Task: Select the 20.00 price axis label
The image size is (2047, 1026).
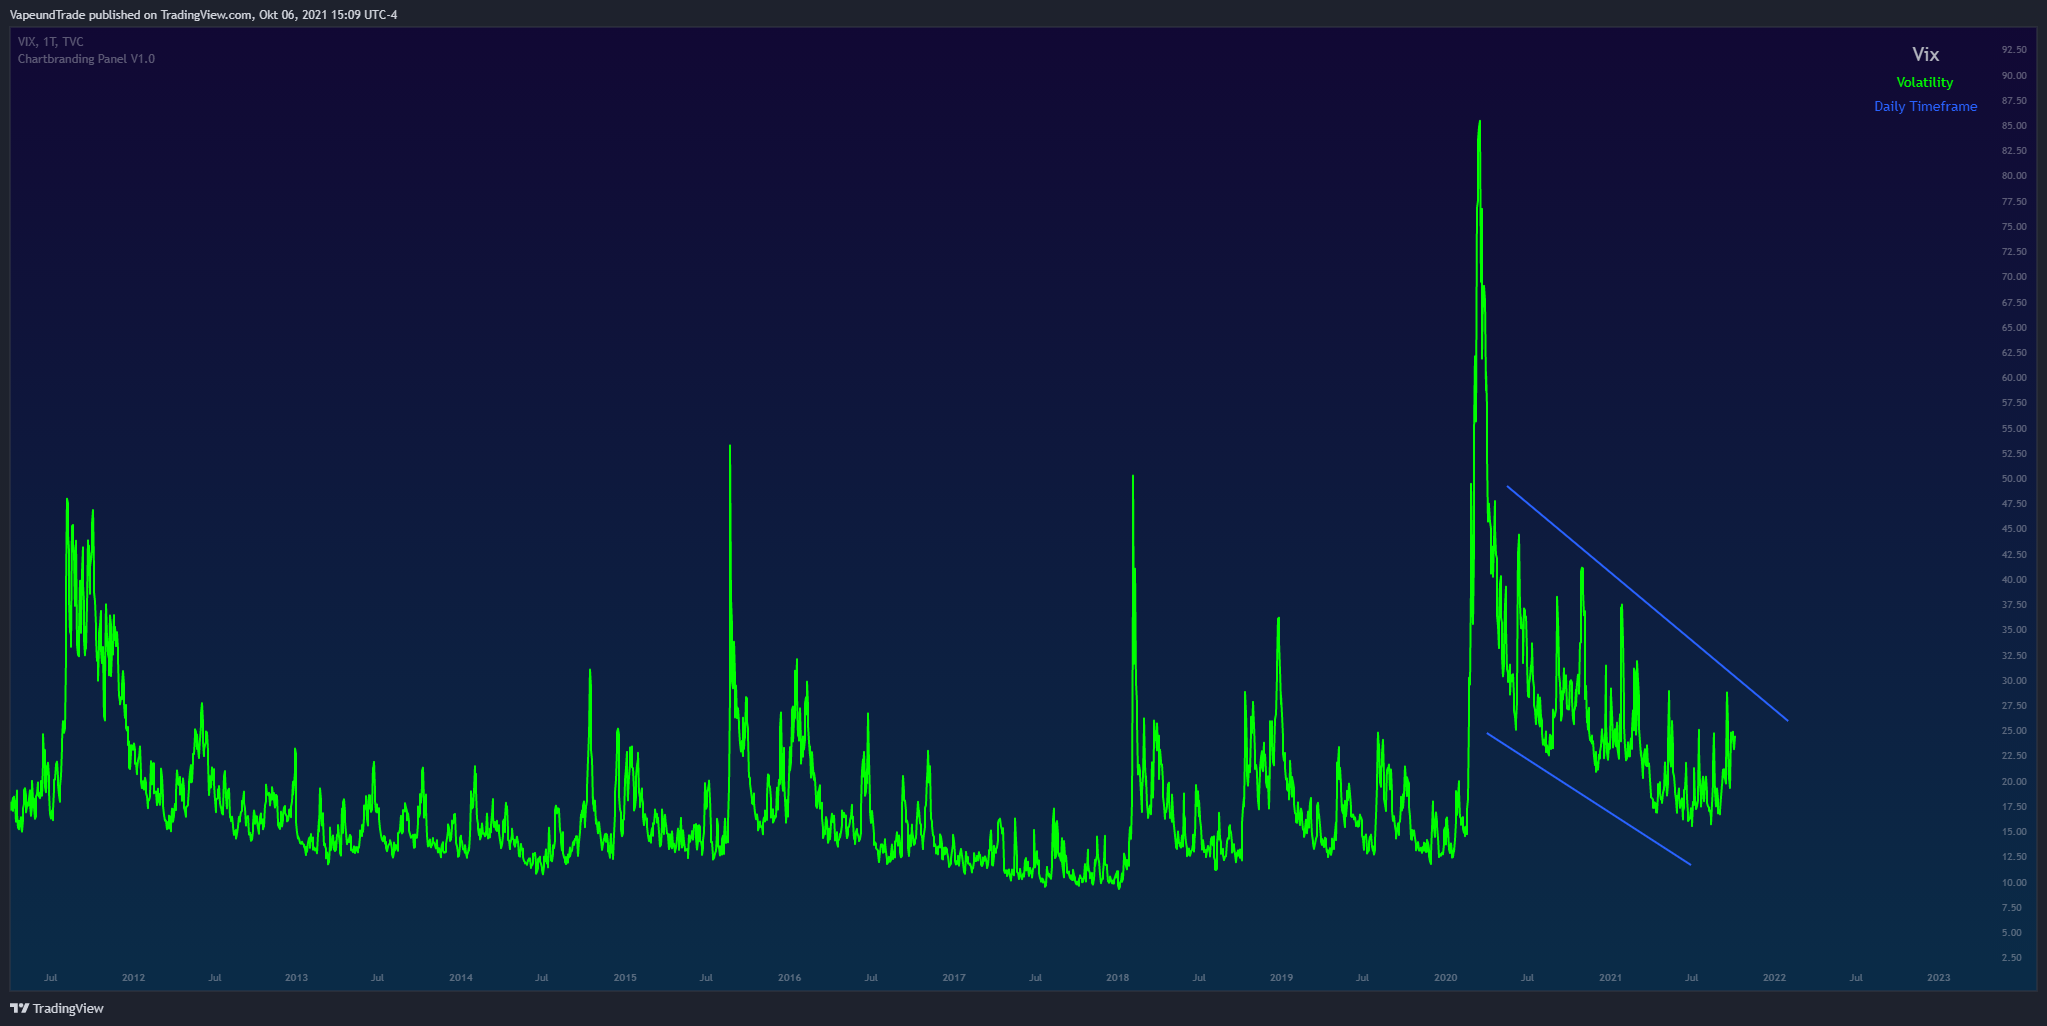Action: pyautogui.click(x=2014, y=782)
